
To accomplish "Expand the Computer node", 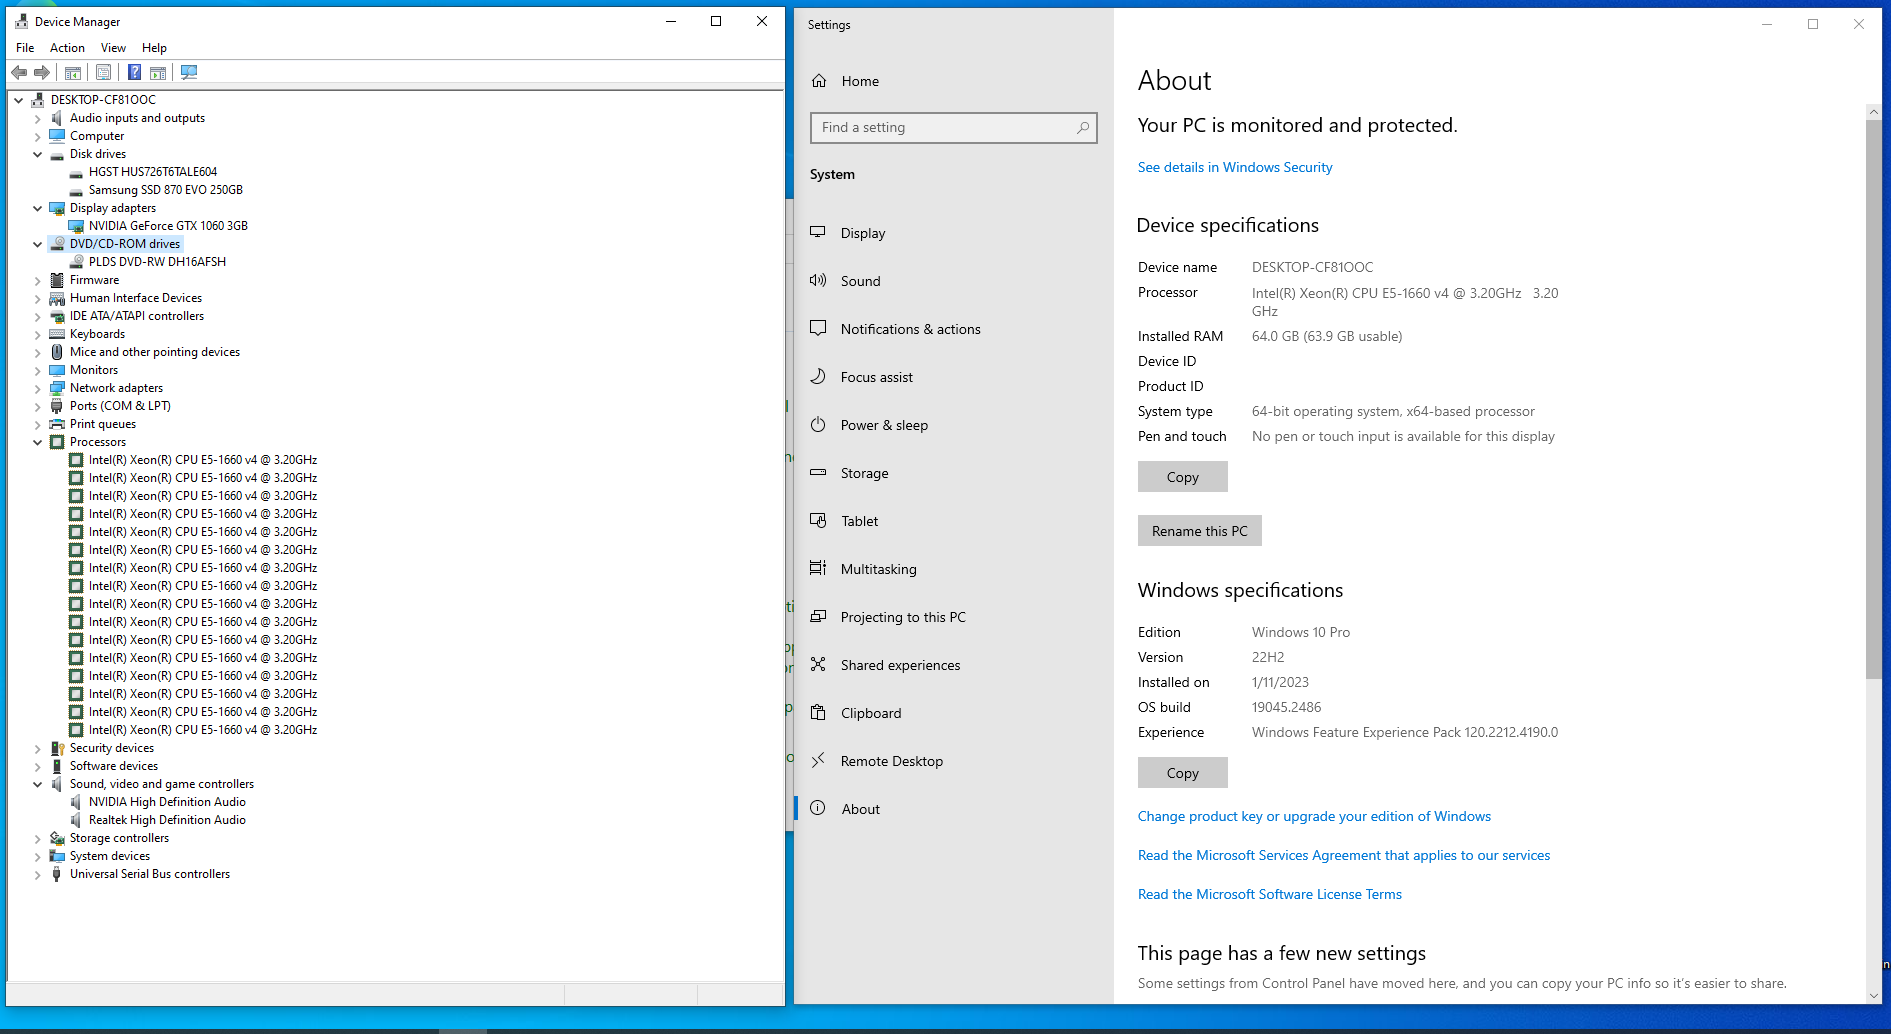I will pos(38,136).
